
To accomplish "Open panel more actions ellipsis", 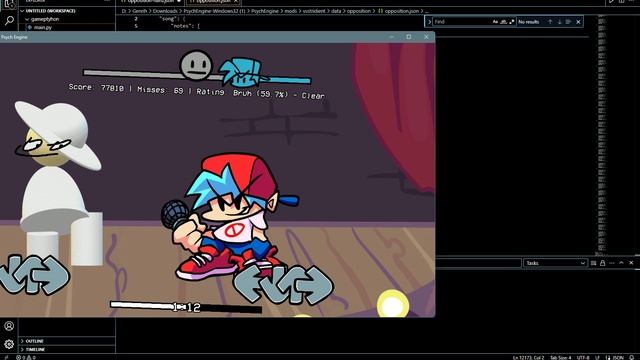I will coord(611,263).
